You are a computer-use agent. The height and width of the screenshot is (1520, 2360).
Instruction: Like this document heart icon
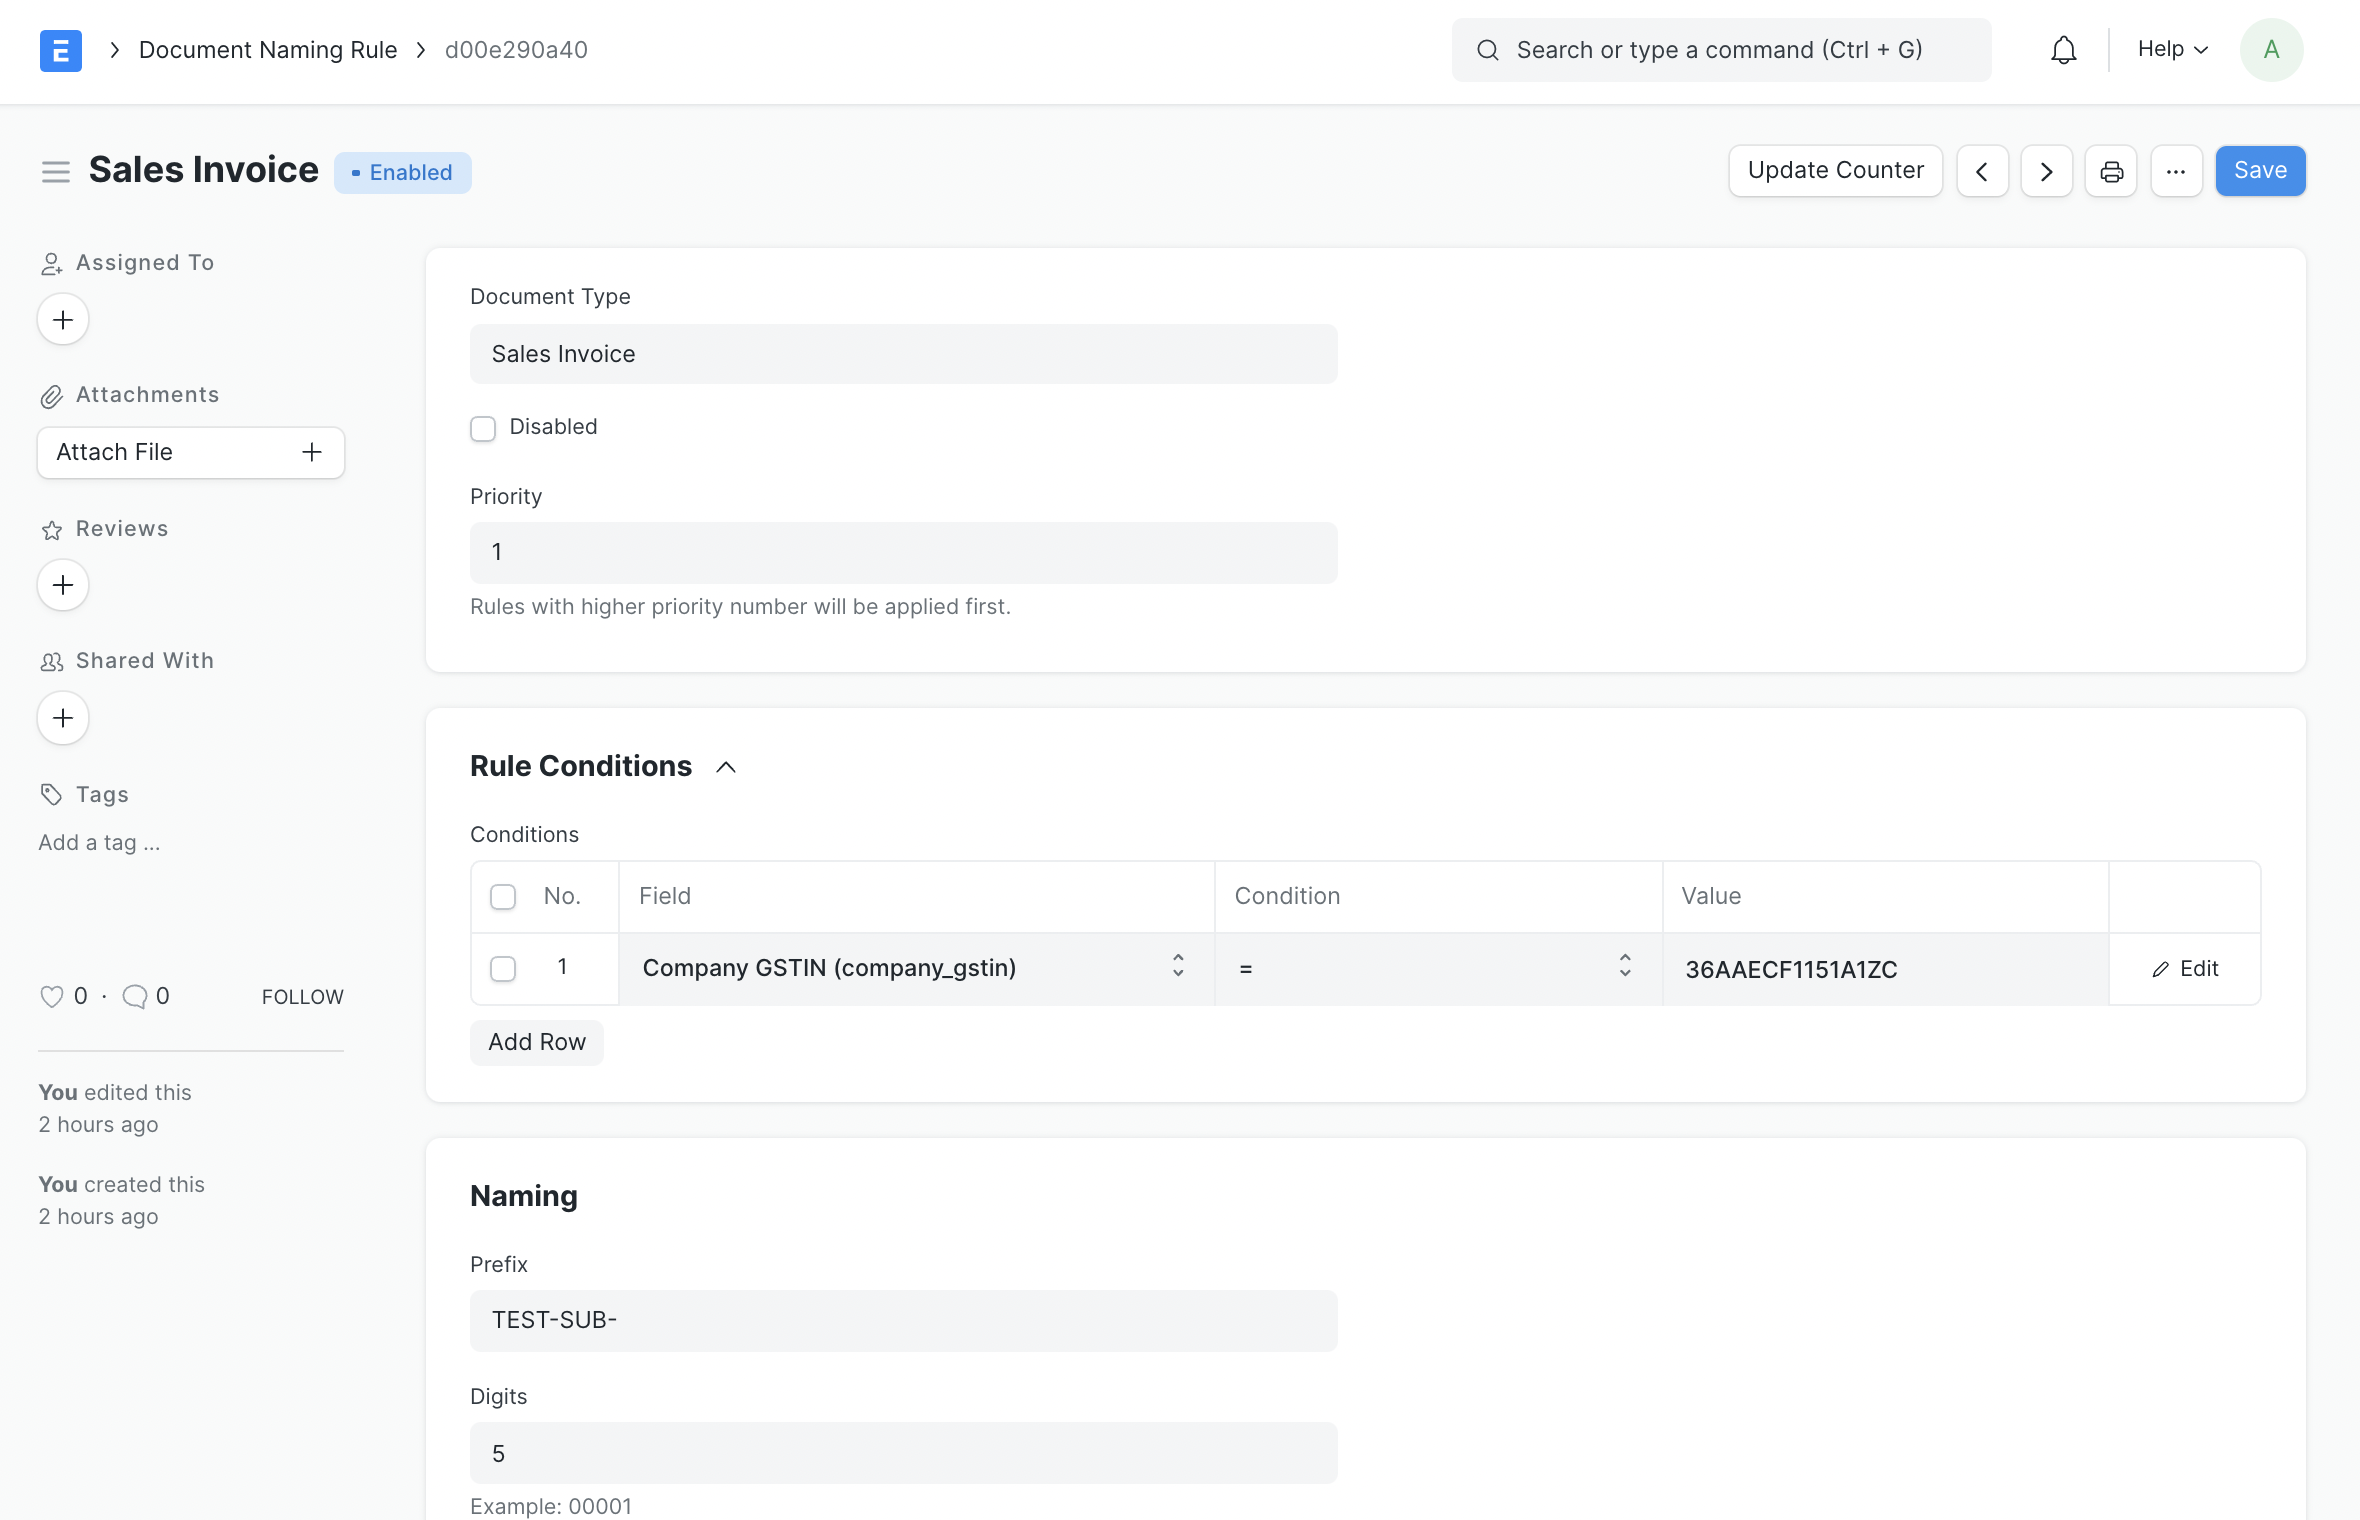pos(51,996)
